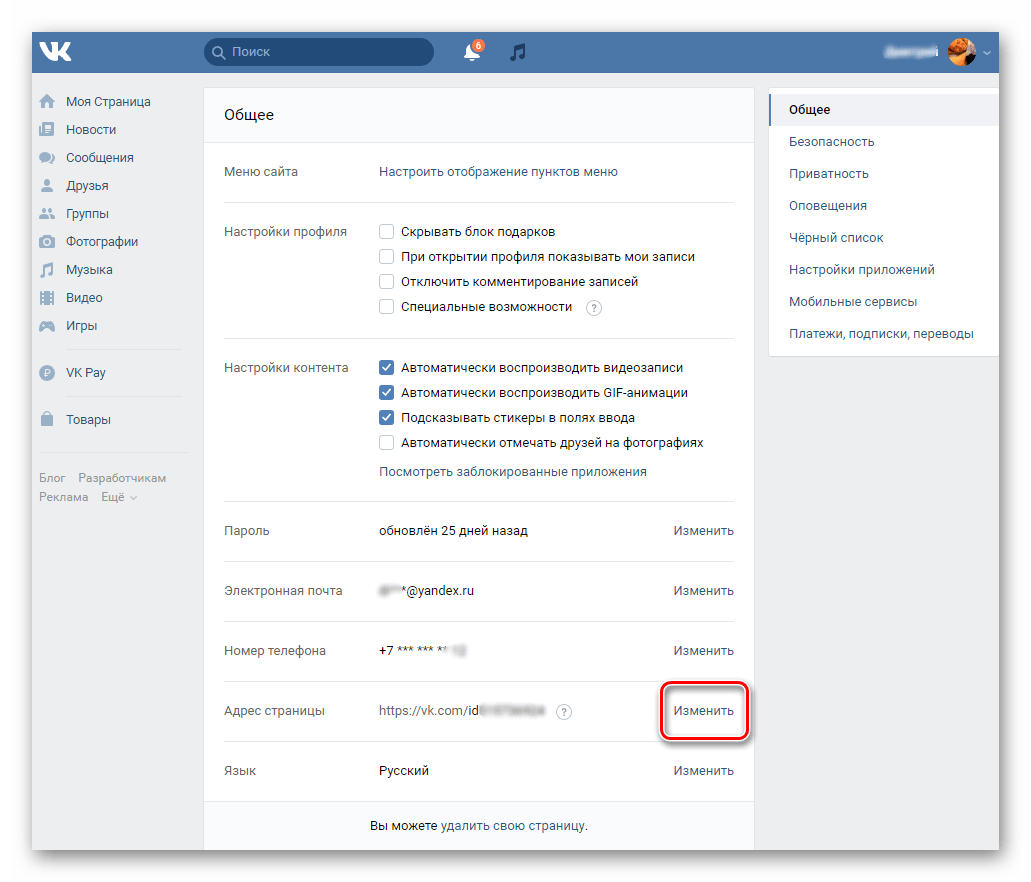This screenshot has height=882, width=1031.
Task: Open the Music (Музыка) section icon
Action: coord(47,269)
